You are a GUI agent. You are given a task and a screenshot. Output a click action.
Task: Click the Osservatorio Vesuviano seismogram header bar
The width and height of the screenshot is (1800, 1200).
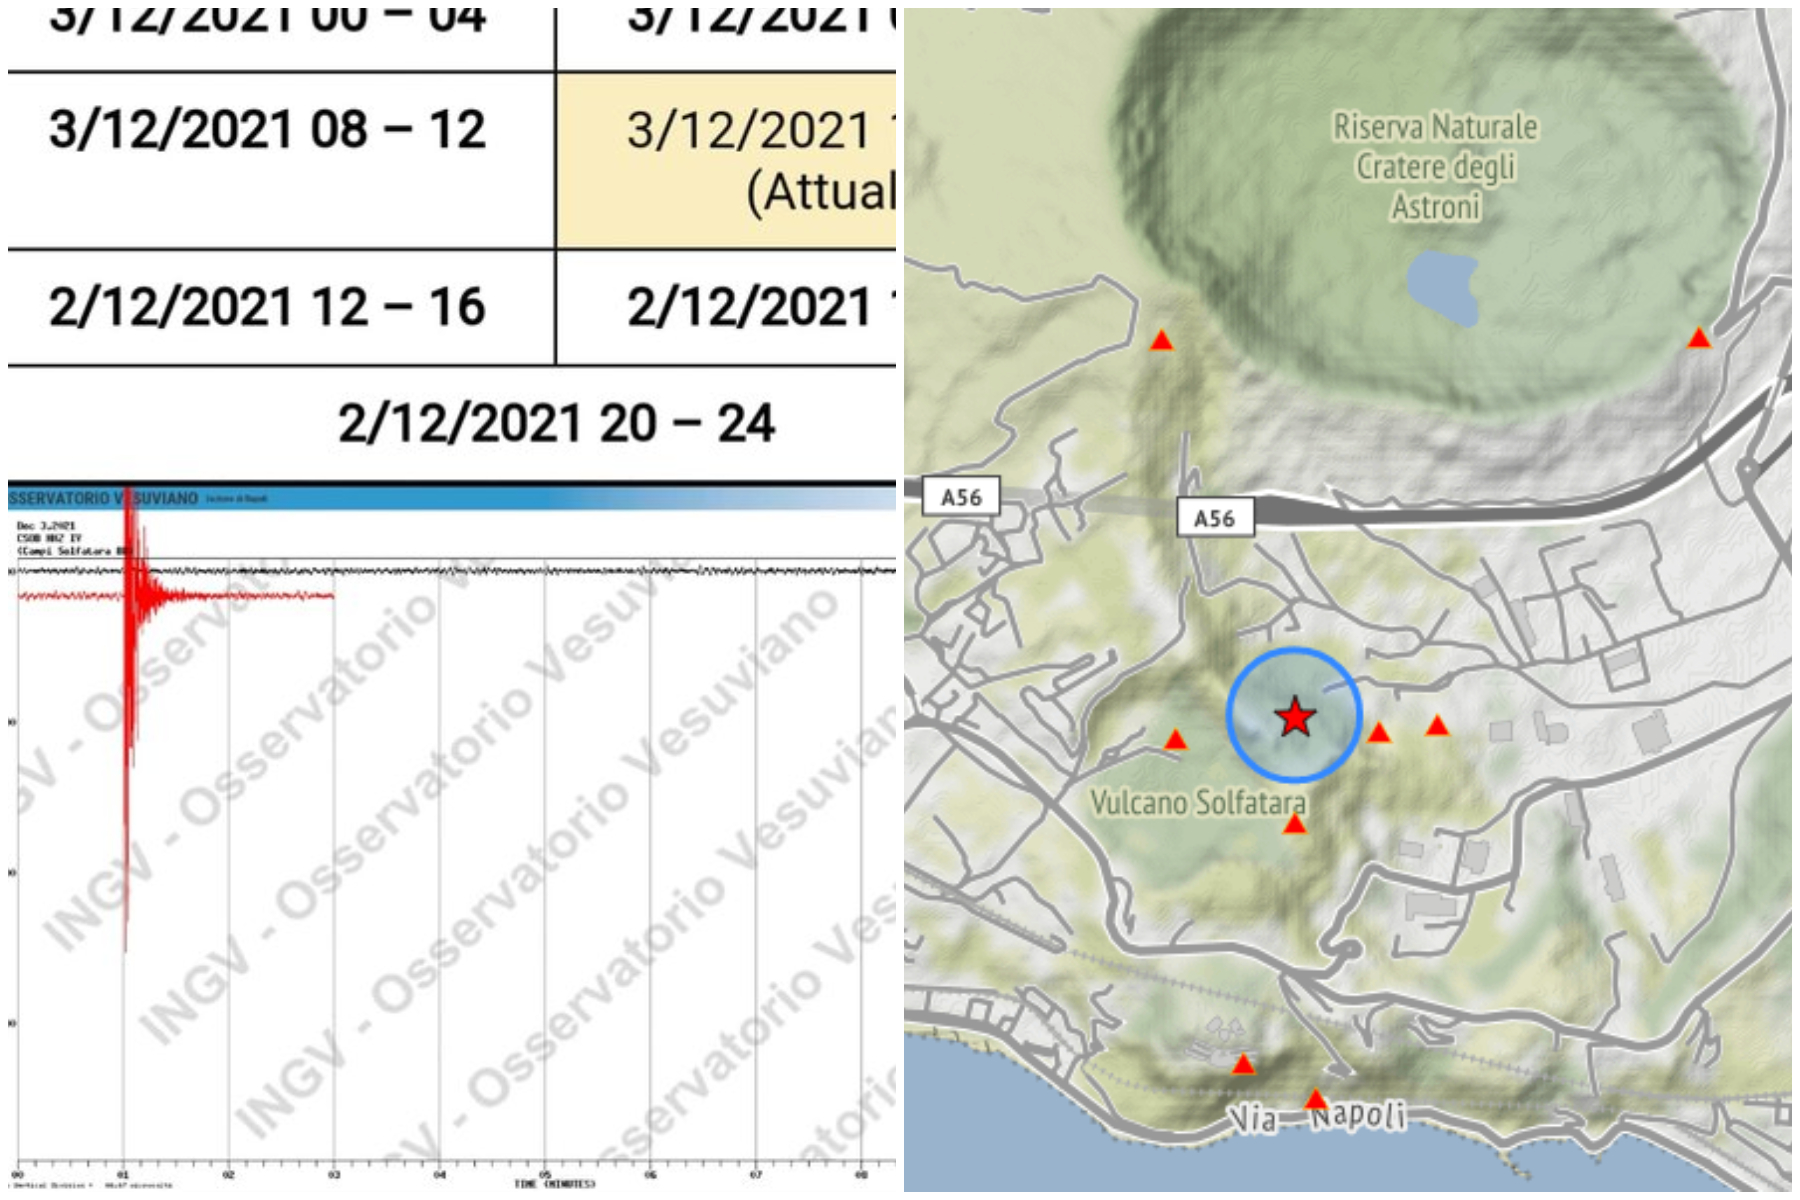pos(450,498)
